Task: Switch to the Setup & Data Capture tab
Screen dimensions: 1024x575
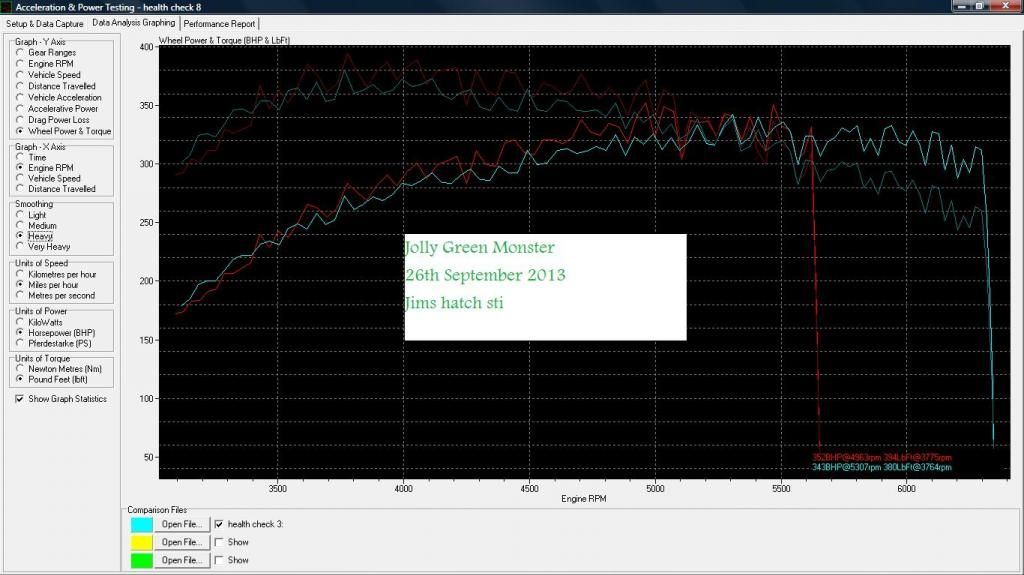Action: (x=44, y=23)
